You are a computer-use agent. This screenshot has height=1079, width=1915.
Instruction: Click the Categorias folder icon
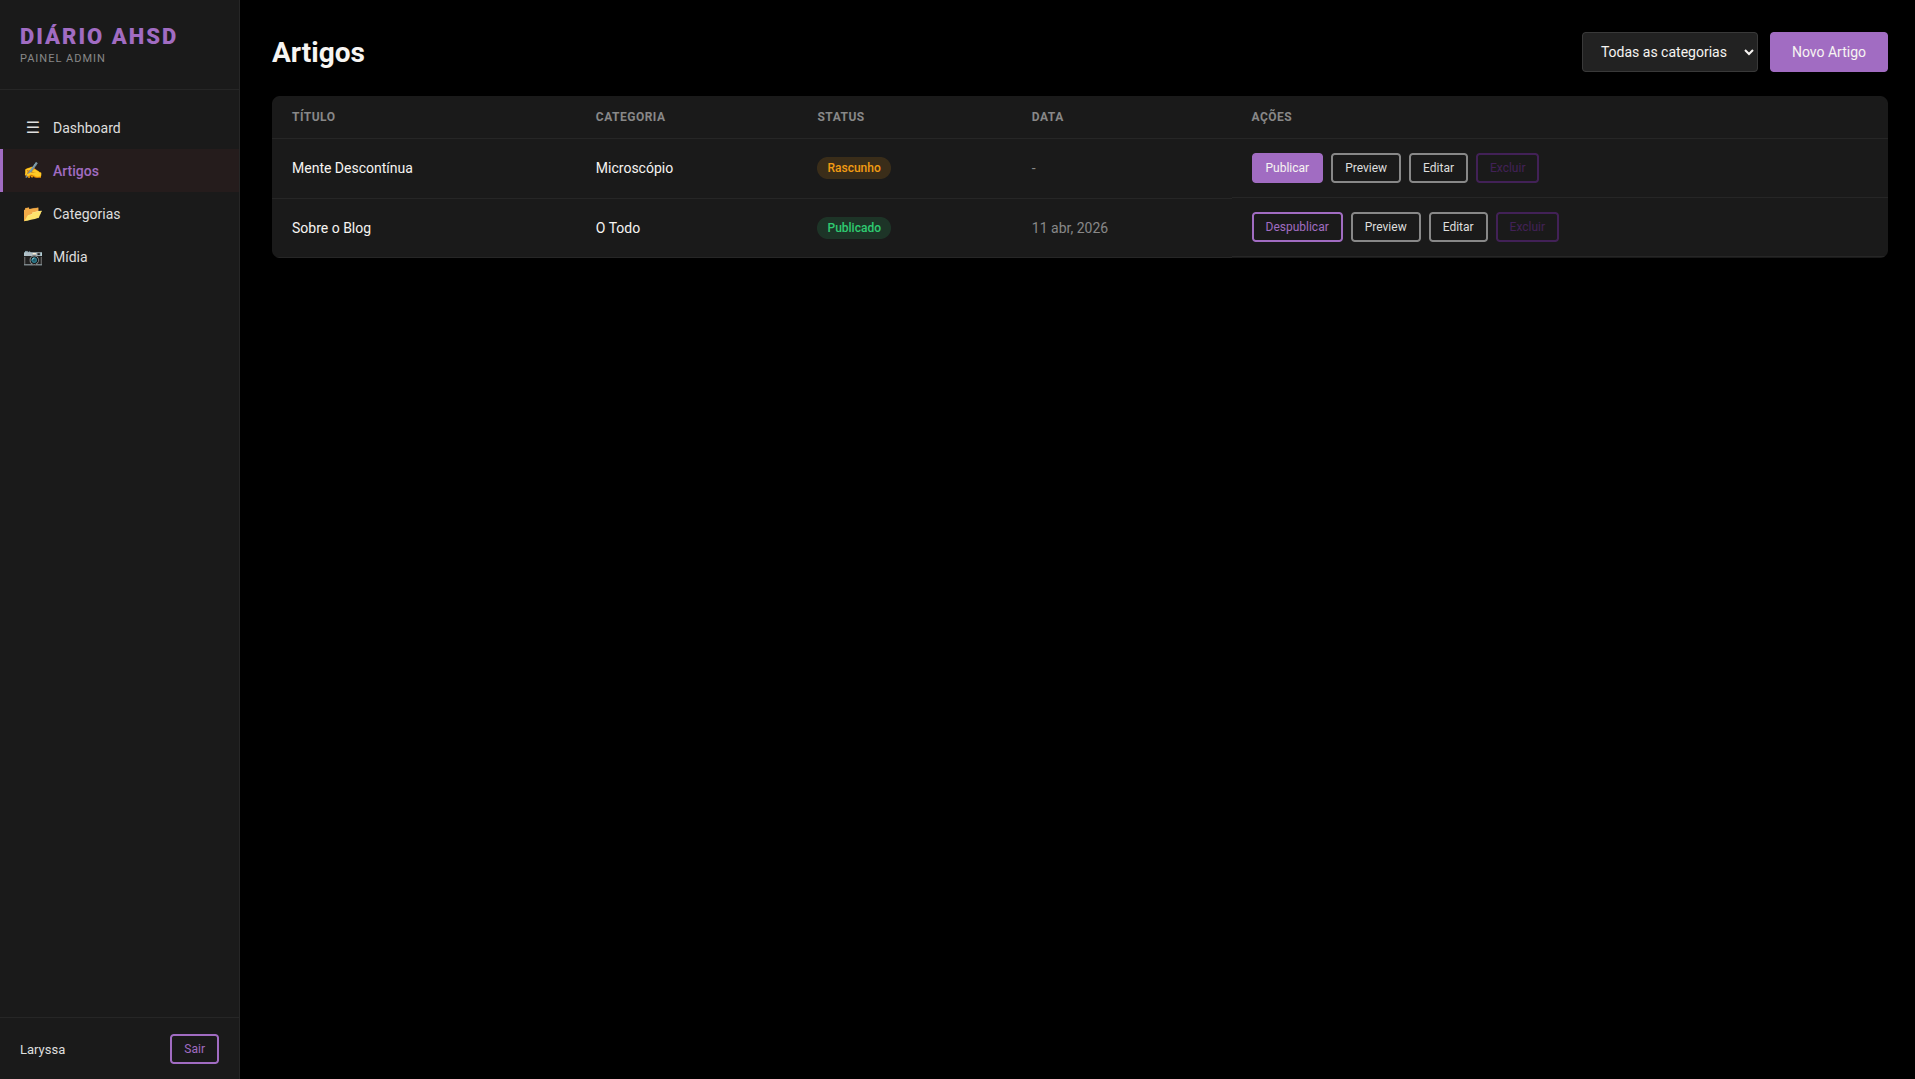pos(33,214)
